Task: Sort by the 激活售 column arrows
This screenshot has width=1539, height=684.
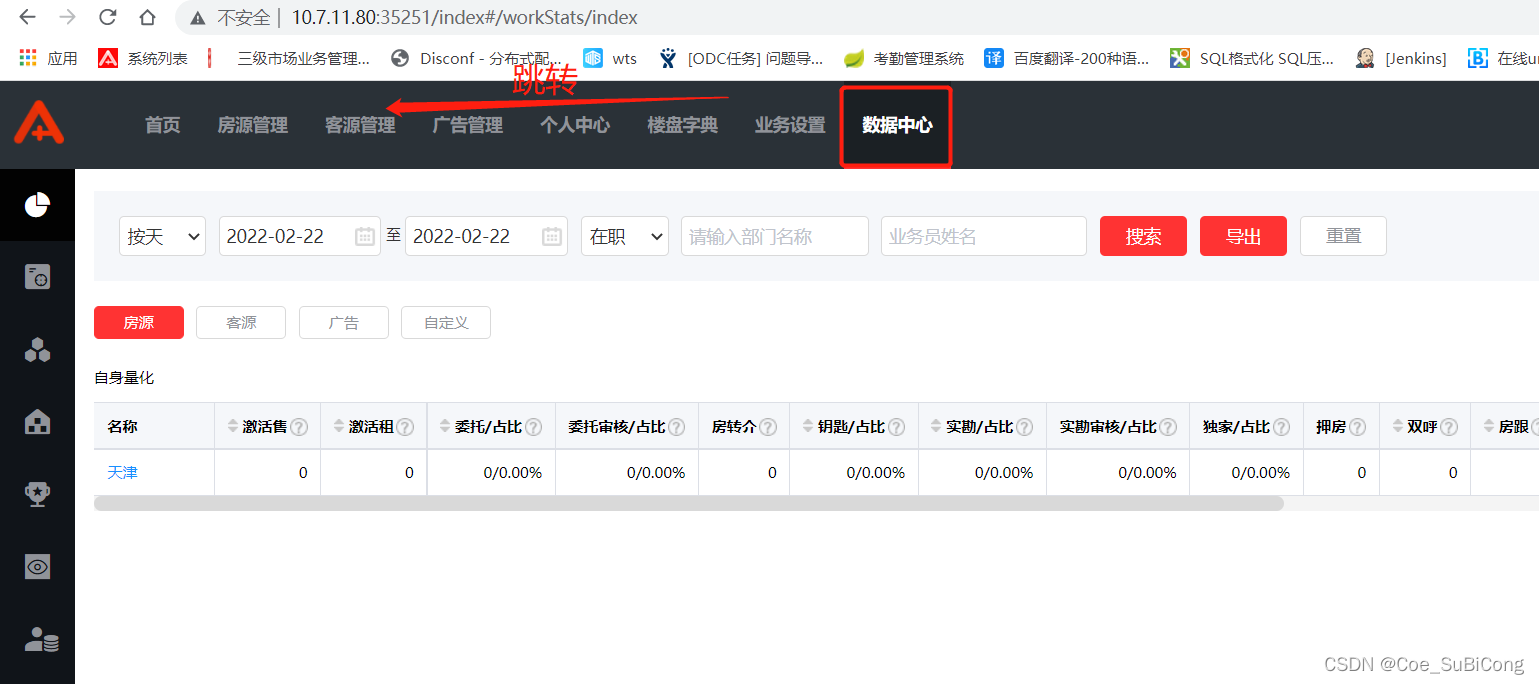Action: tap(234, 427)
